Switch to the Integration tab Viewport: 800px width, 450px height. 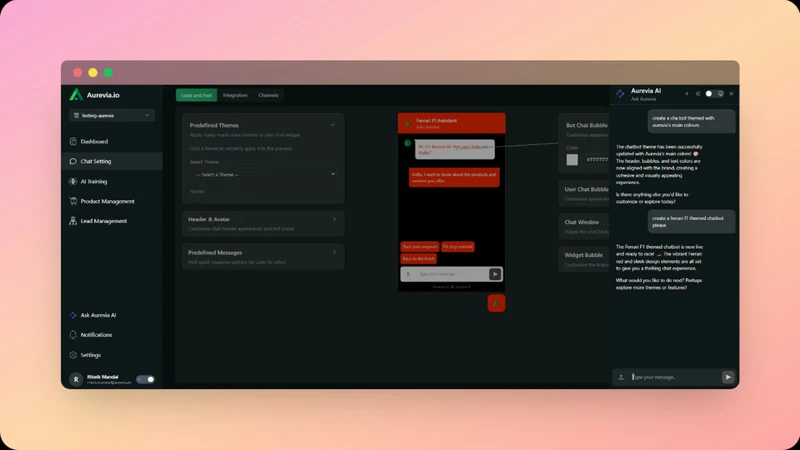[x=235, y=95]
